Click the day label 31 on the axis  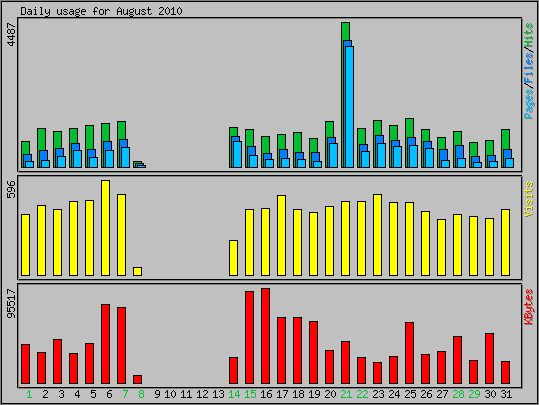point(506,394)
